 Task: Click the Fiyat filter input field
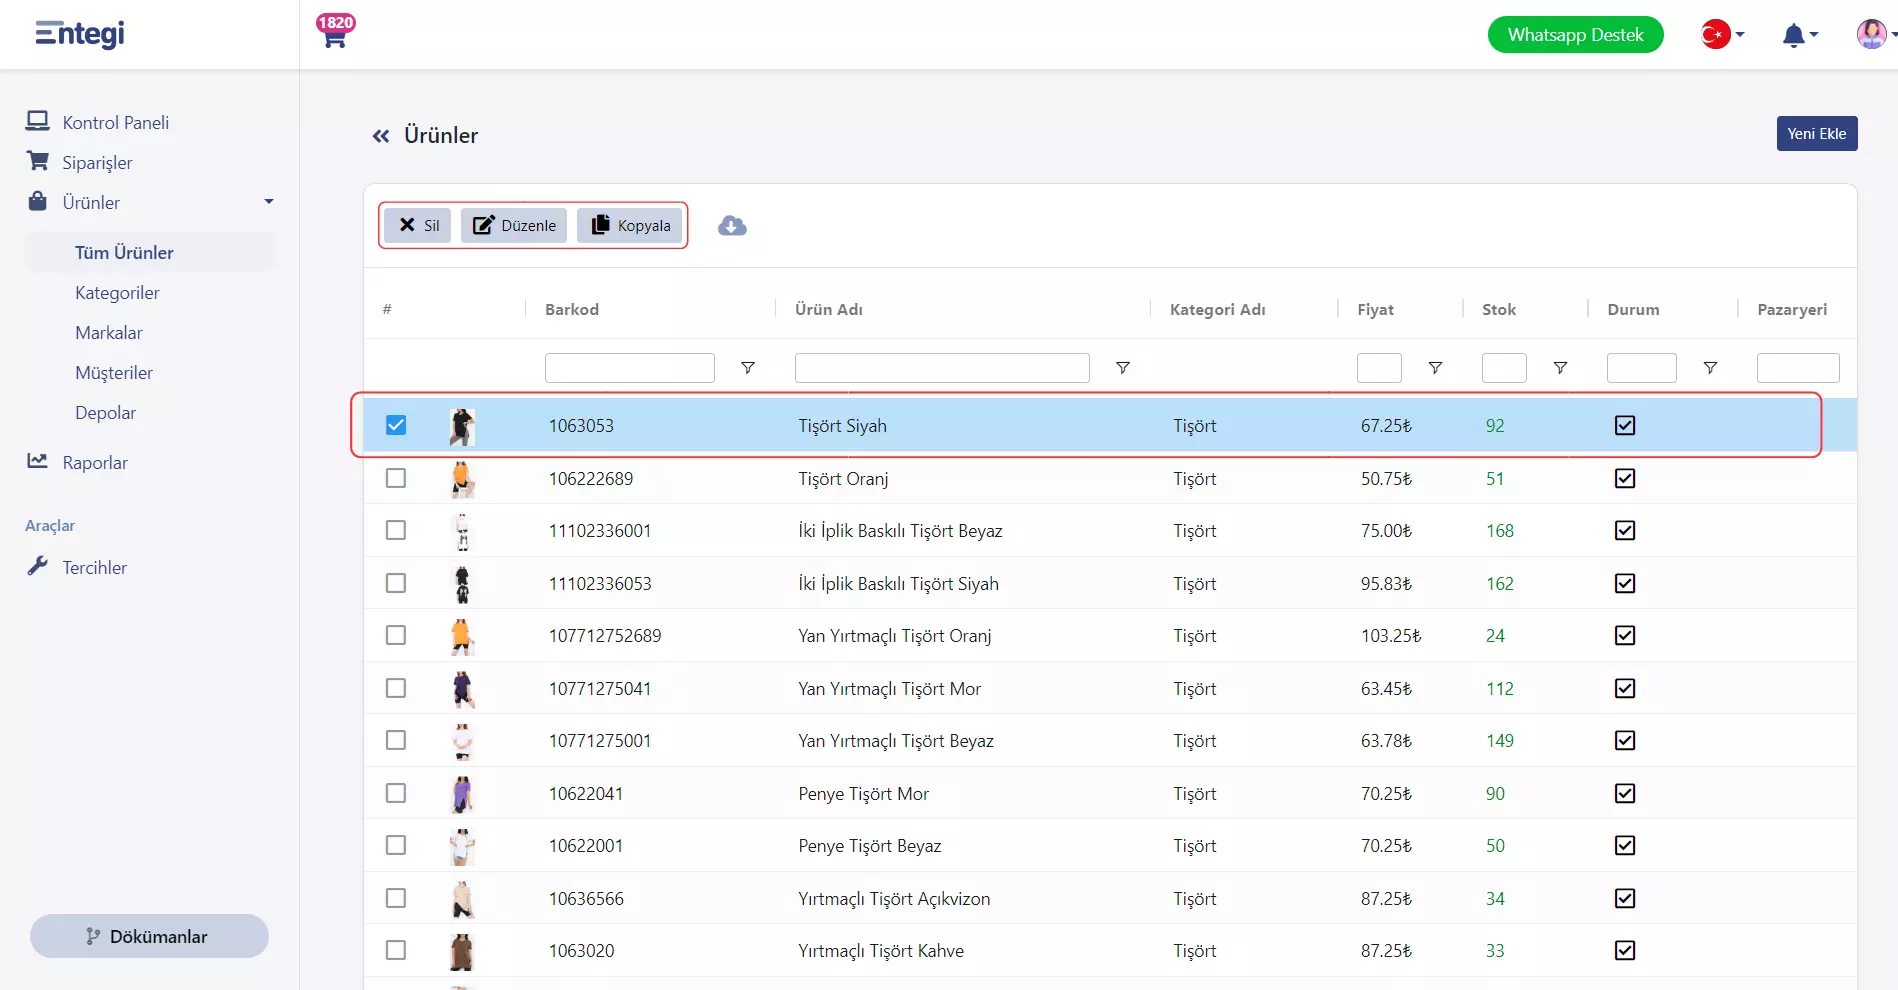[x=1379, y=368]
